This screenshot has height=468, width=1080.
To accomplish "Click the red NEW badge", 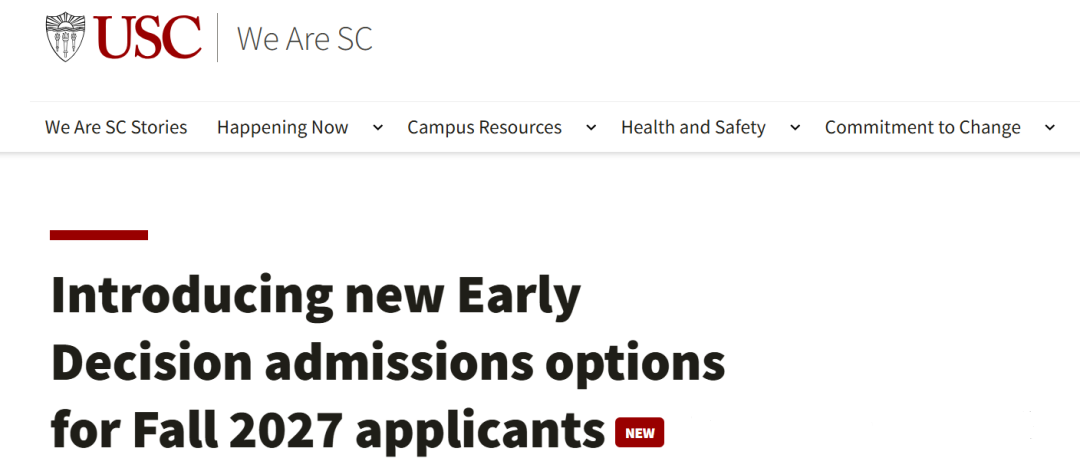I will (x=640, y=432).
